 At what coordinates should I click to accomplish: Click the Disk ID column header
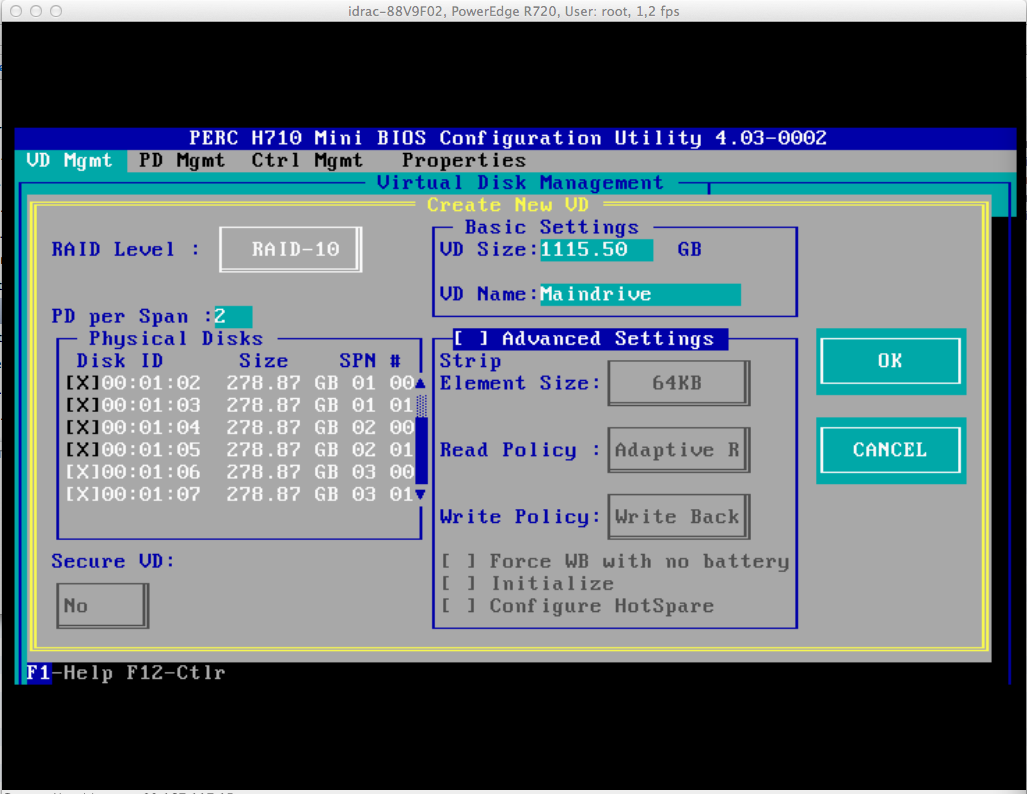tap(120, 361)
